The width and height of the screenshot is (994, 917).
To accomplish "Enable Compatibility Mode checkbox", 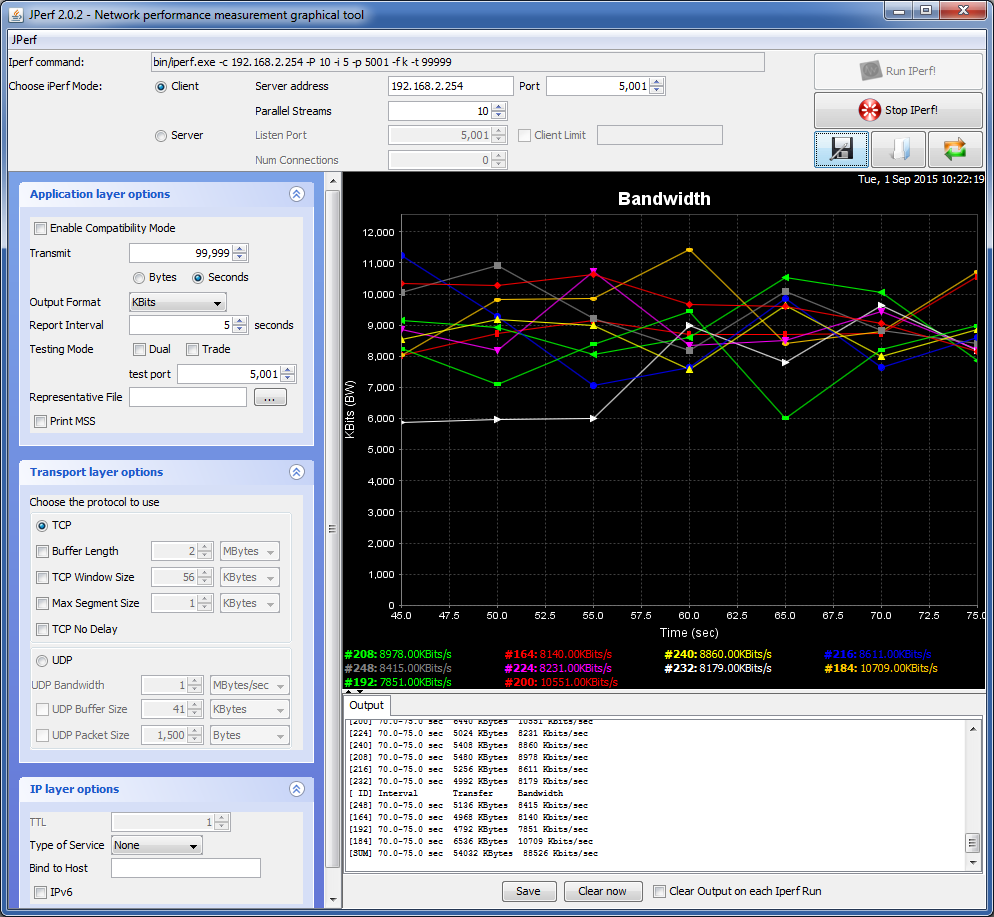I will 41,228.
